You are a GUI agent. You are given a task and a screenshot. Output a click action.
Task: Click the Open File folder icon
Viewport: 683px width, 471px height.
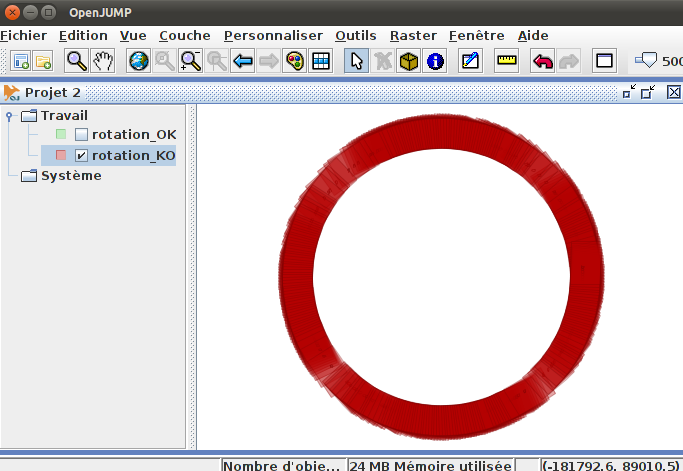[43, 61]
